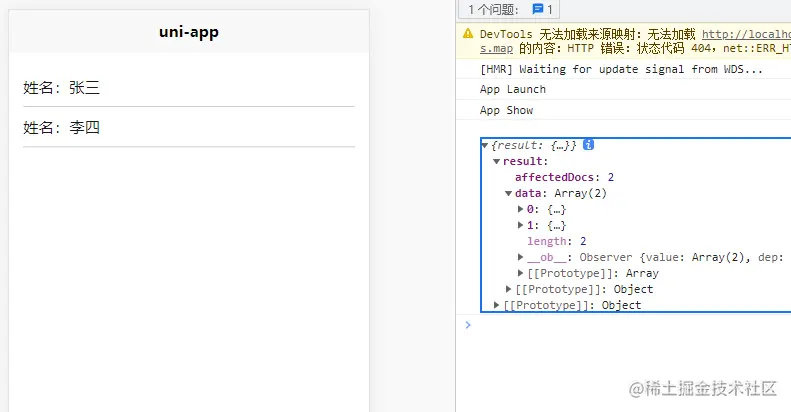This screenshot has height=412, width=791.
Task: Expand array item 0: {…}
Action: coord(520,209)
